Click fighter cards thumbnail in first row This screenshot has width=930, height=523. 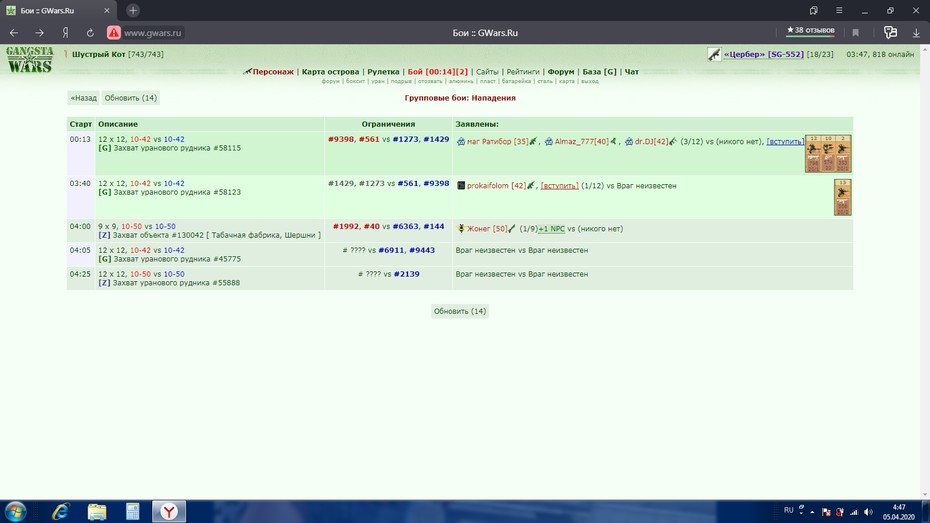click(x=828, y=154)
